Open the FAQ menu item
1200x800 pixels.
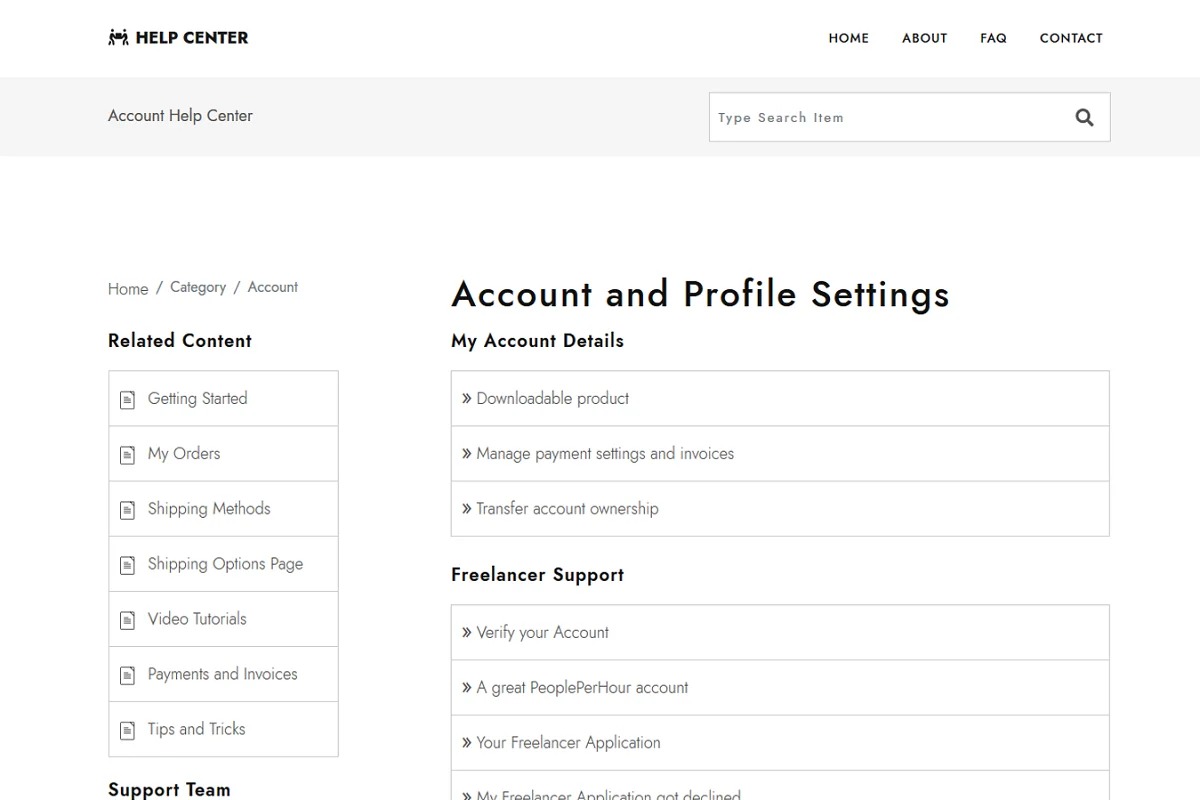[x=993, y=38]
